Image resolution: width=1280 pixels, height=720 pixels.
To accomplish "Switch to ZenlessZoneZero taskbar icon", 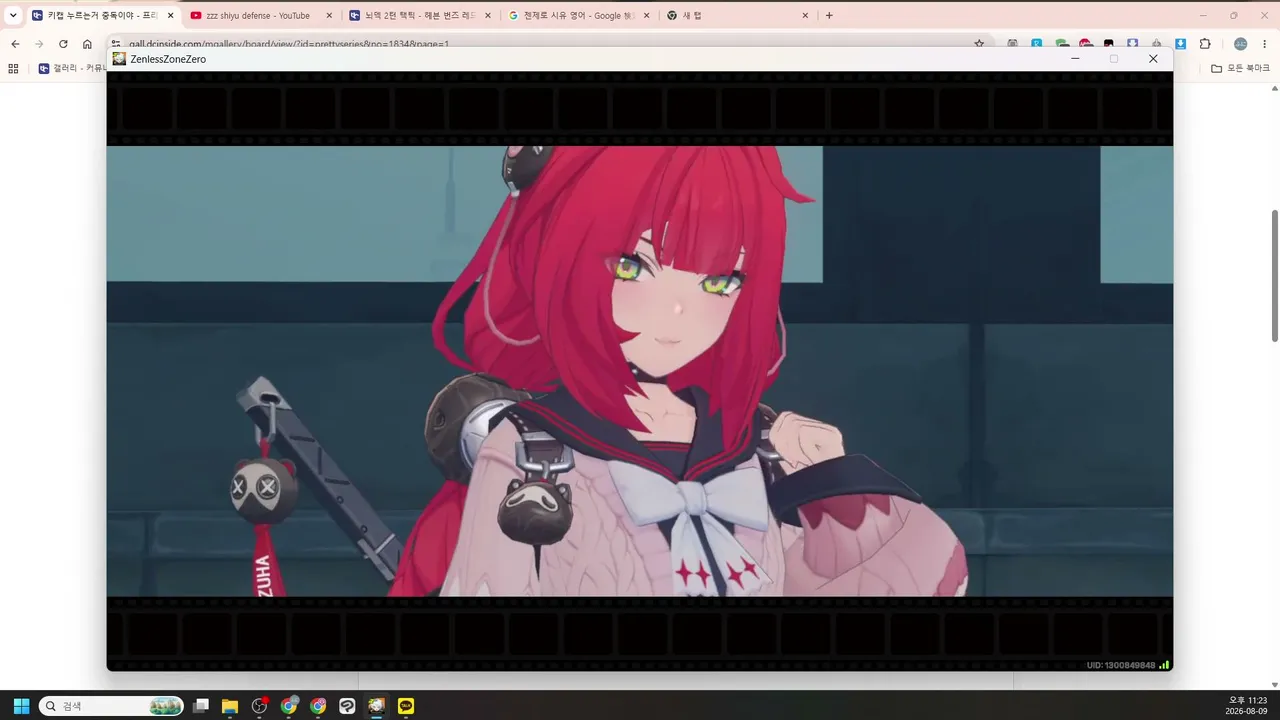I will 376,706.
